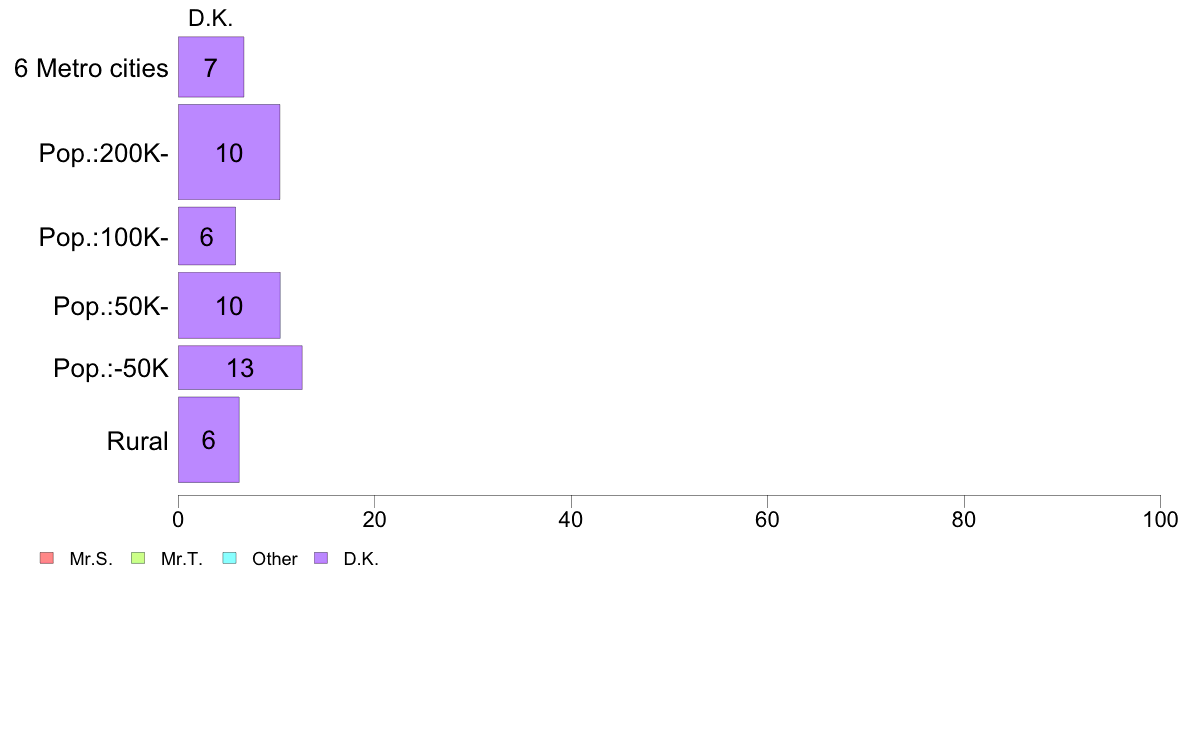
Task: Click the Rural row label
Action: click(137, 440)
